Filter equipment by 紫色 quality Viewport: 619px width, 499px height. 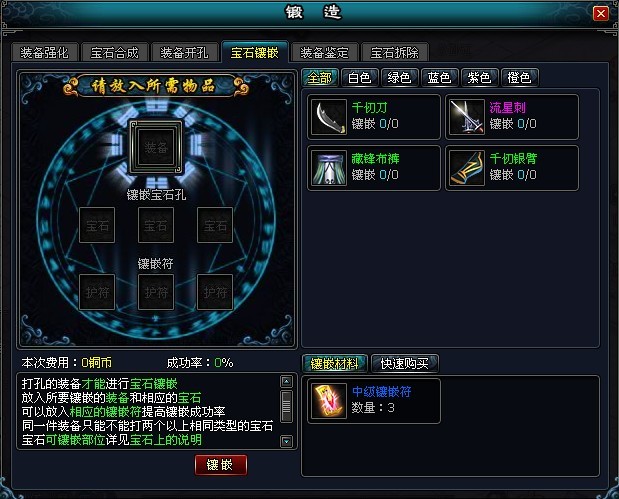479,77
